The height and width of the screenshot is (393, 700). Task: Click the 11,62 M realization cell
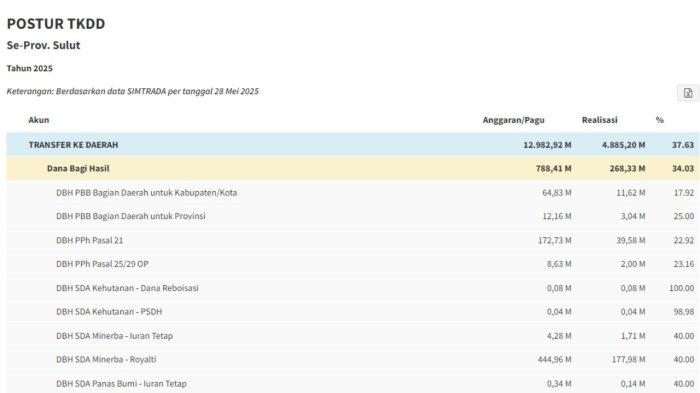click(631, 192)
